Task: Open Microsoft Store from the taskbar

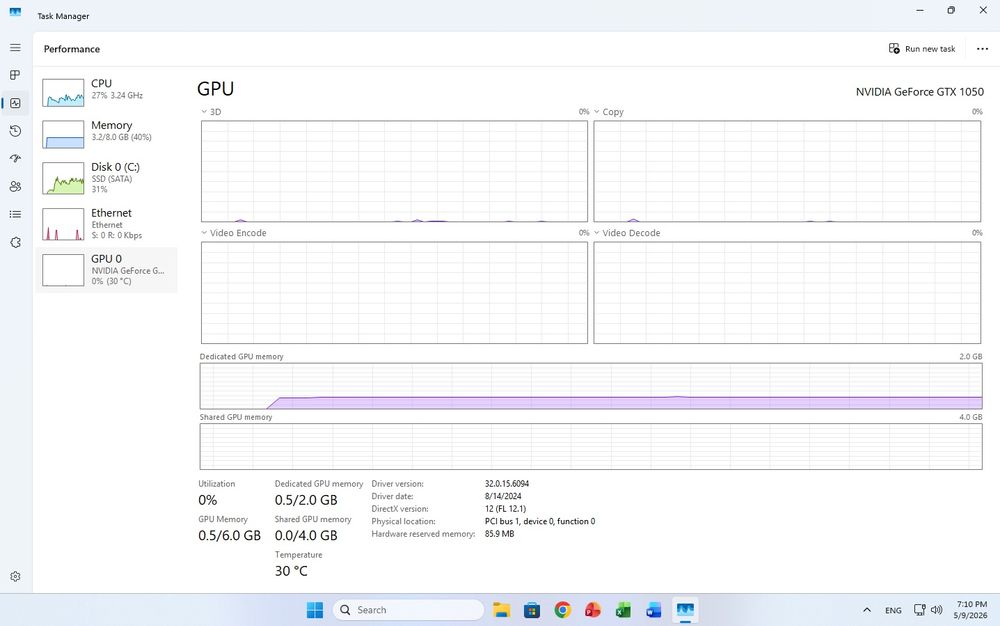Action: [532, 610]
